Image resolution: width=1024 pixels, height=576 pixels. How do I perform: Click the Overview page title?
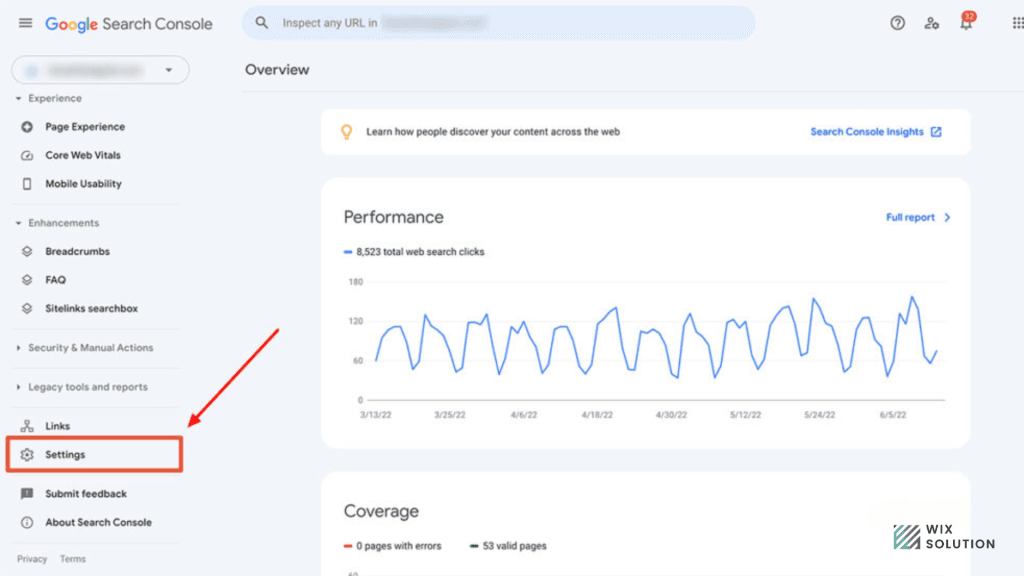click(277, 70)
